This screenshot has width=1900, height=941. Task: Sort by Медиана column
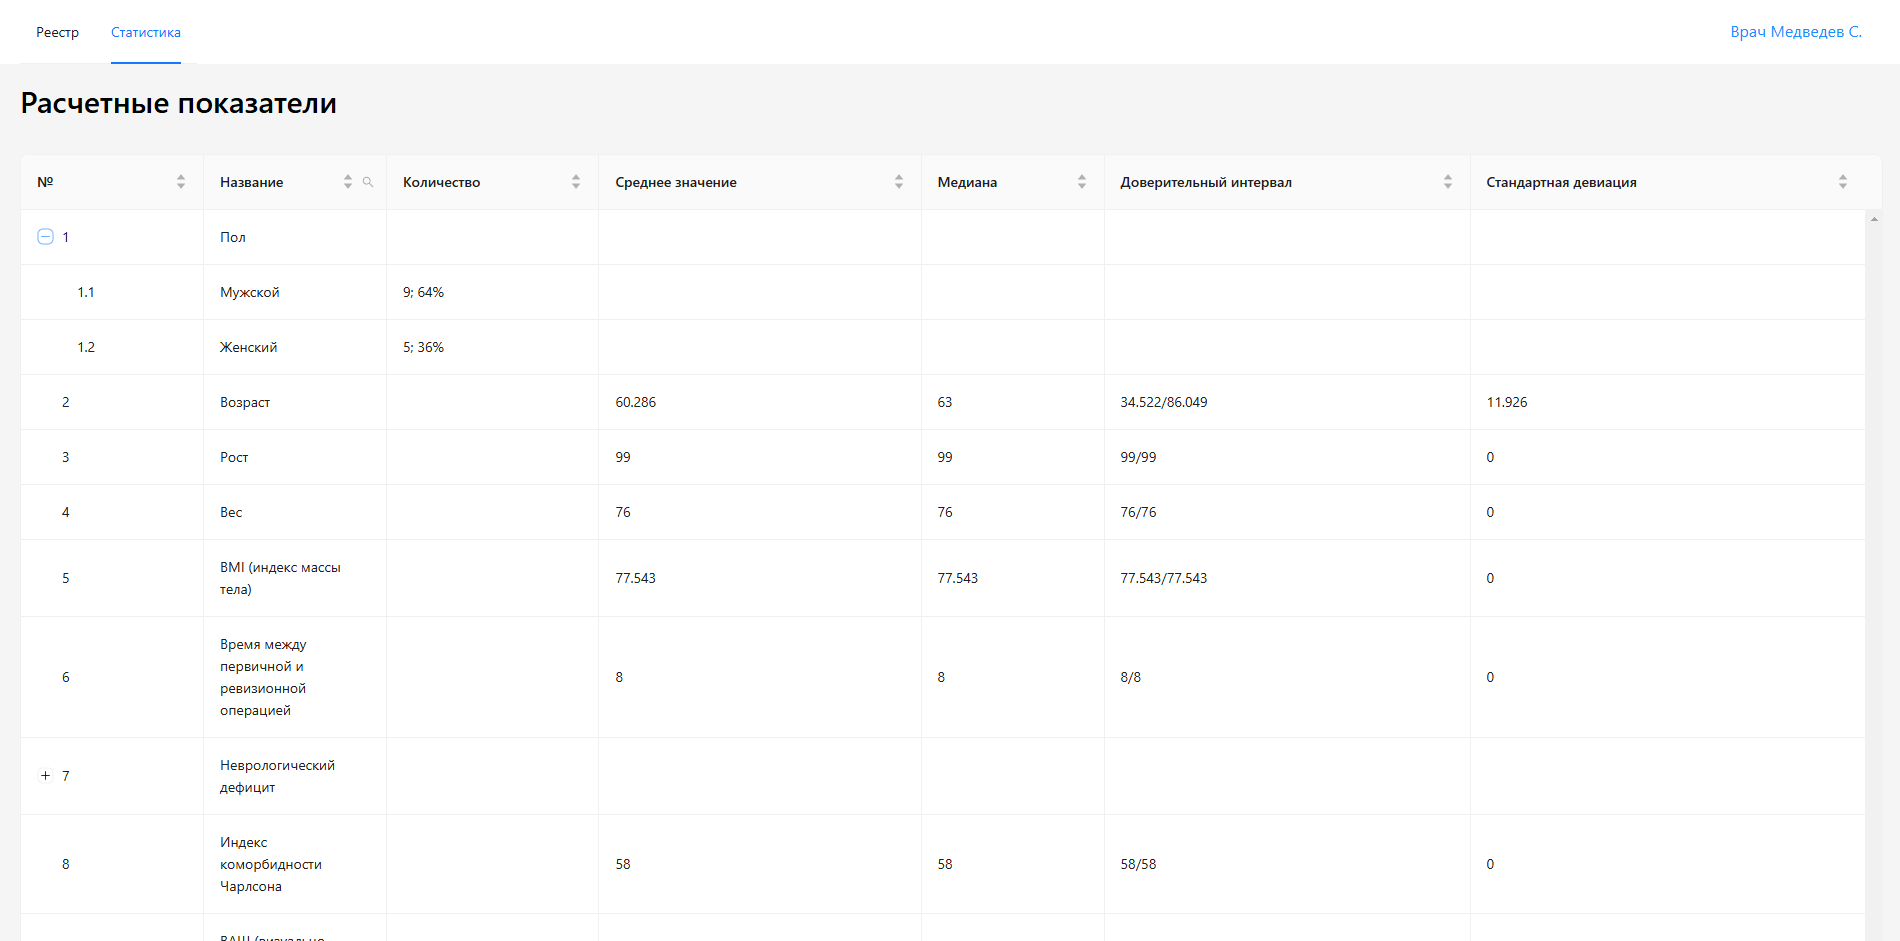click(1082, 182)
